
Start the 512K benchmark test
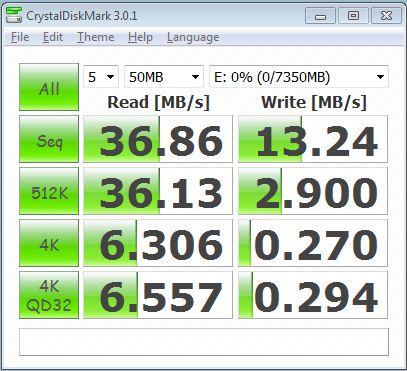49,191
